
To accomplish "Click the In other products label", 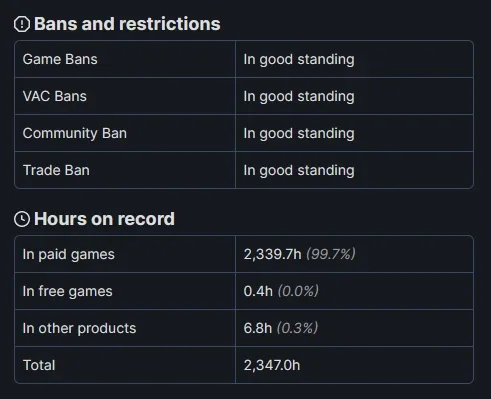I will (79, 329).
